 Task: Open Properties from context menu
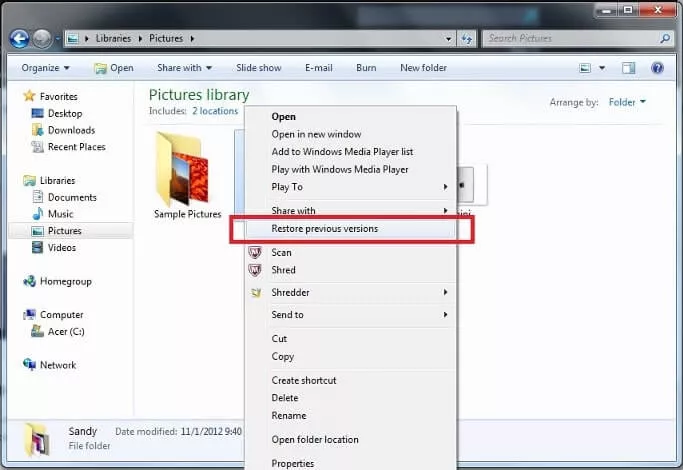pos(351,463)
